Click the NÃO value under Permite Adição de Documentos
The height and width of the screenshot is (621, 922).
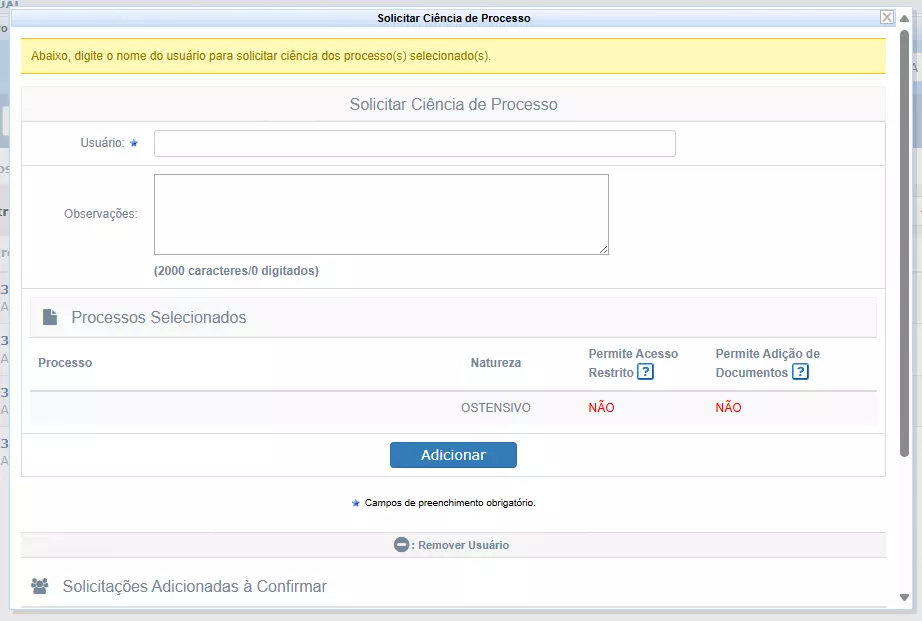(x=728, y=408)
